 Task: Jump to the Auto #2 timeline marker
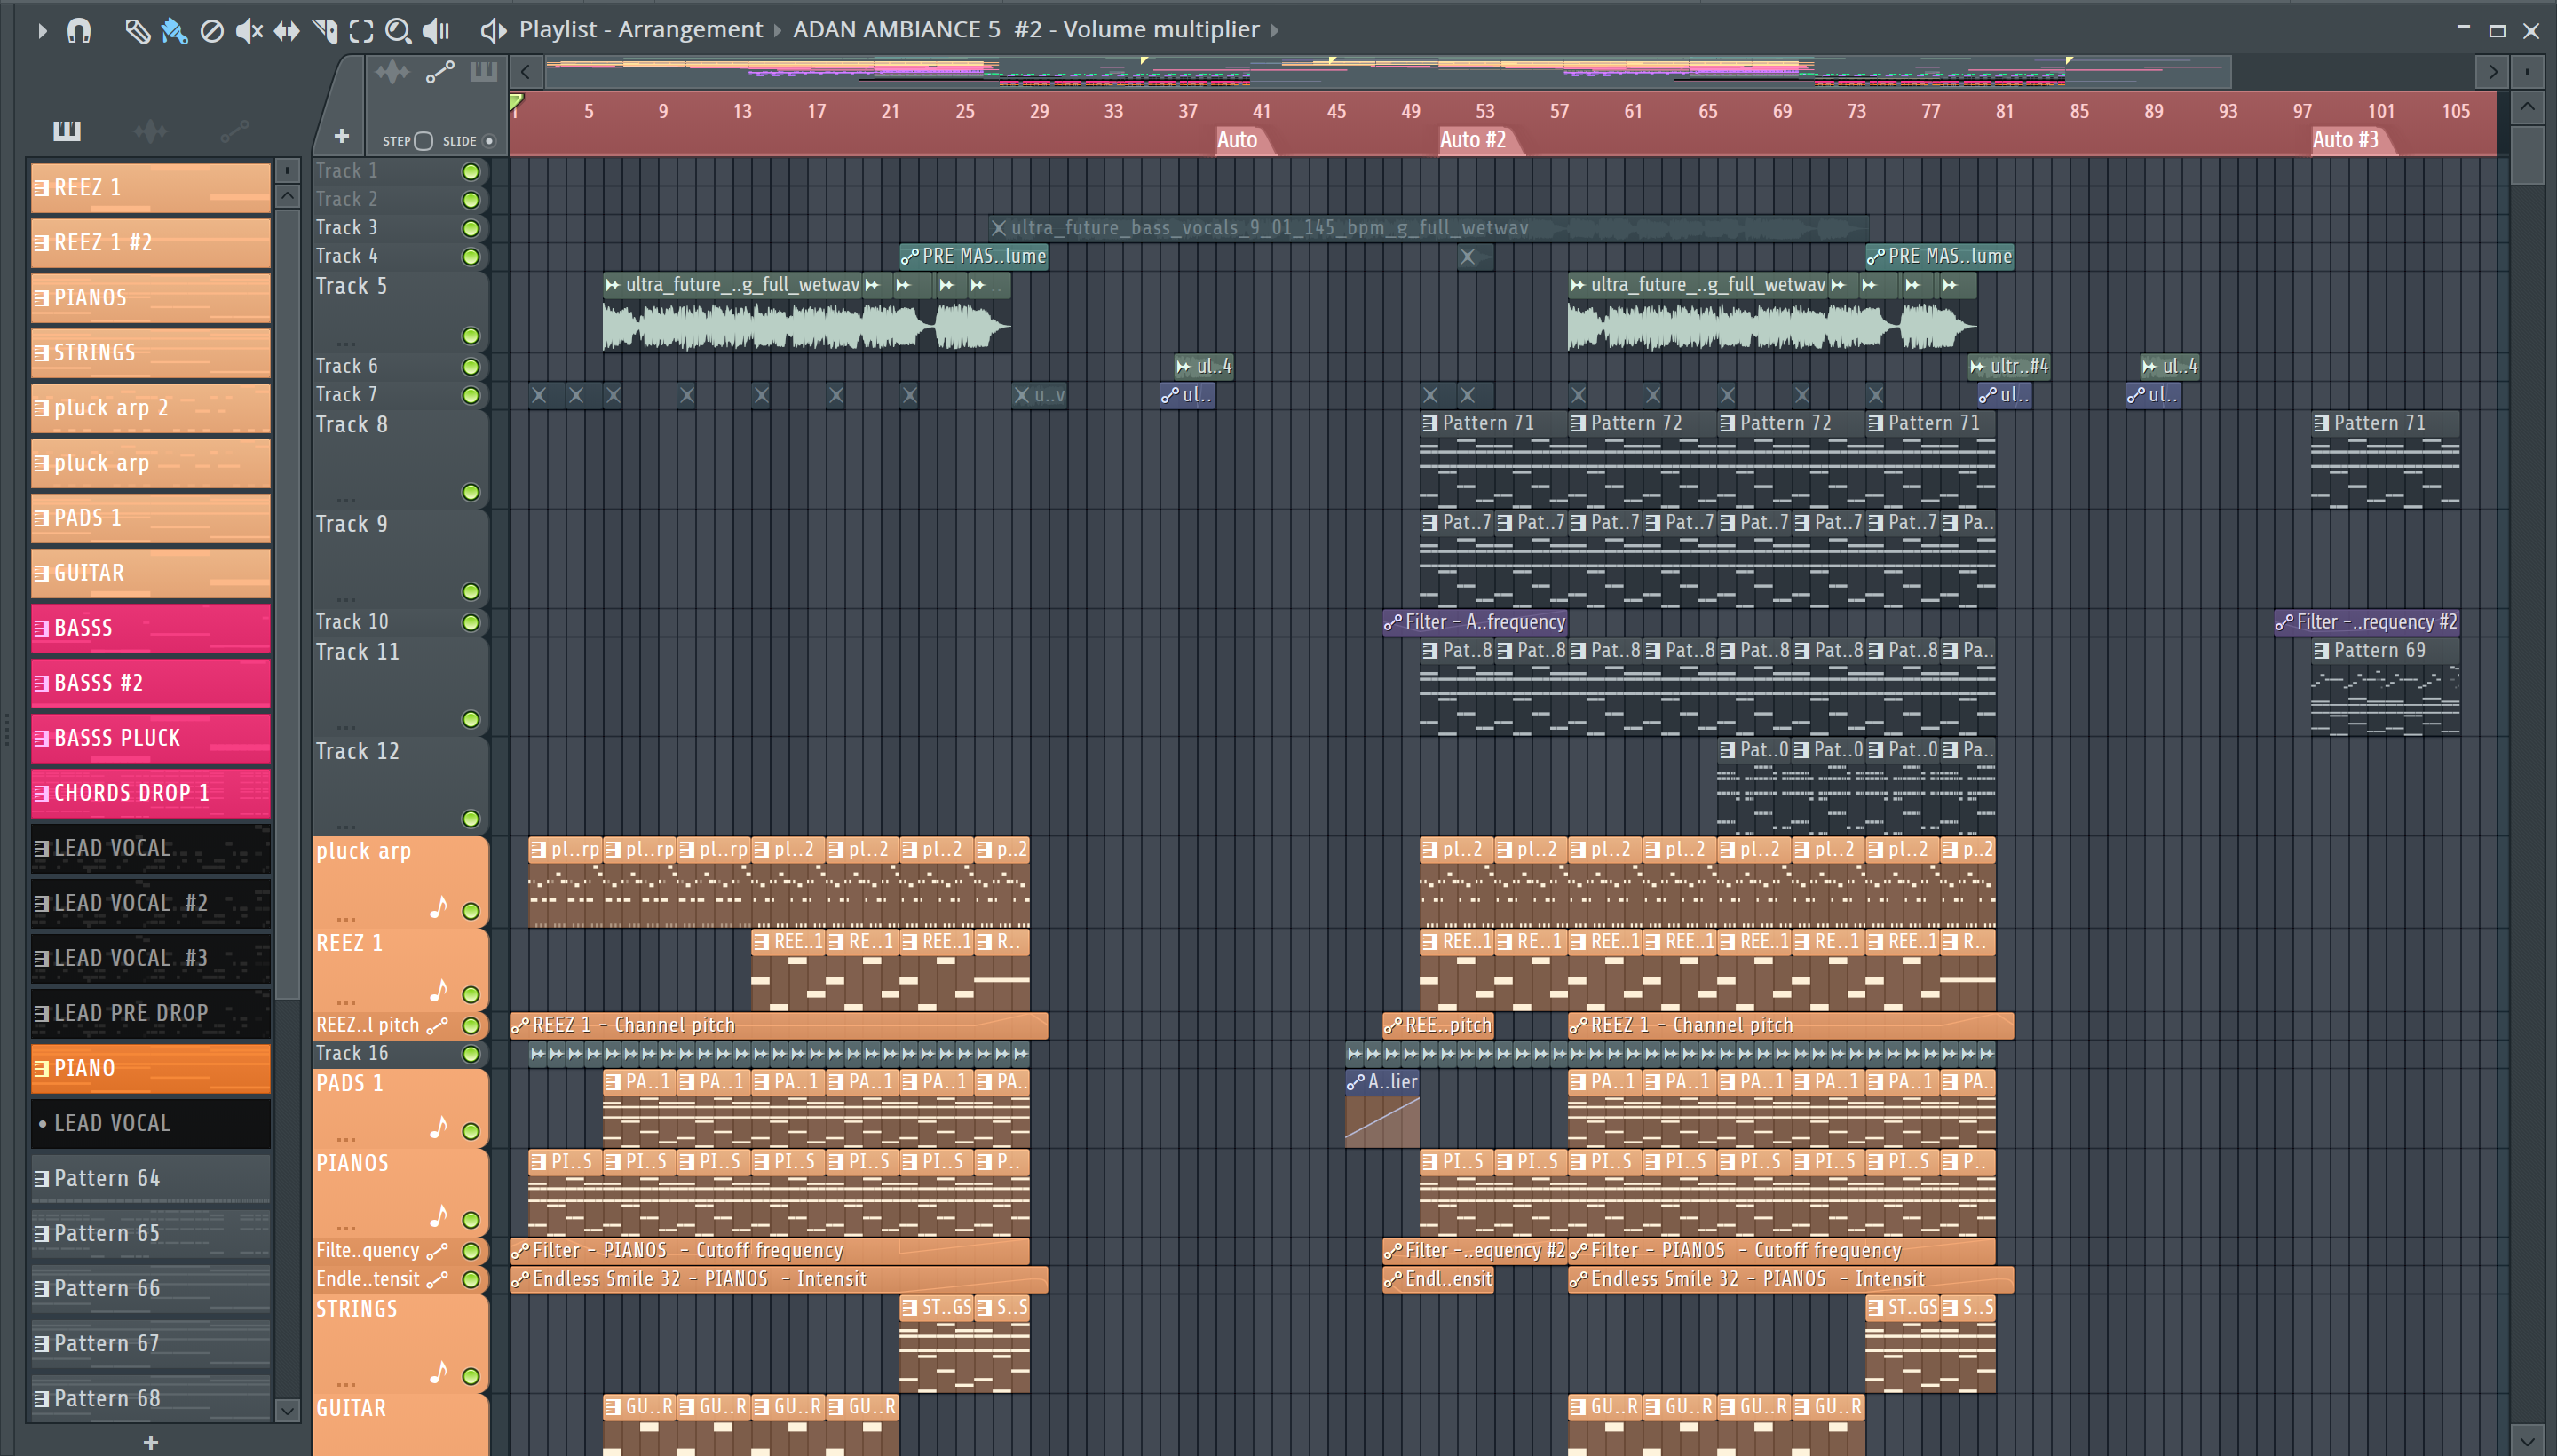pyautogui.click(x=1473, y=140)
